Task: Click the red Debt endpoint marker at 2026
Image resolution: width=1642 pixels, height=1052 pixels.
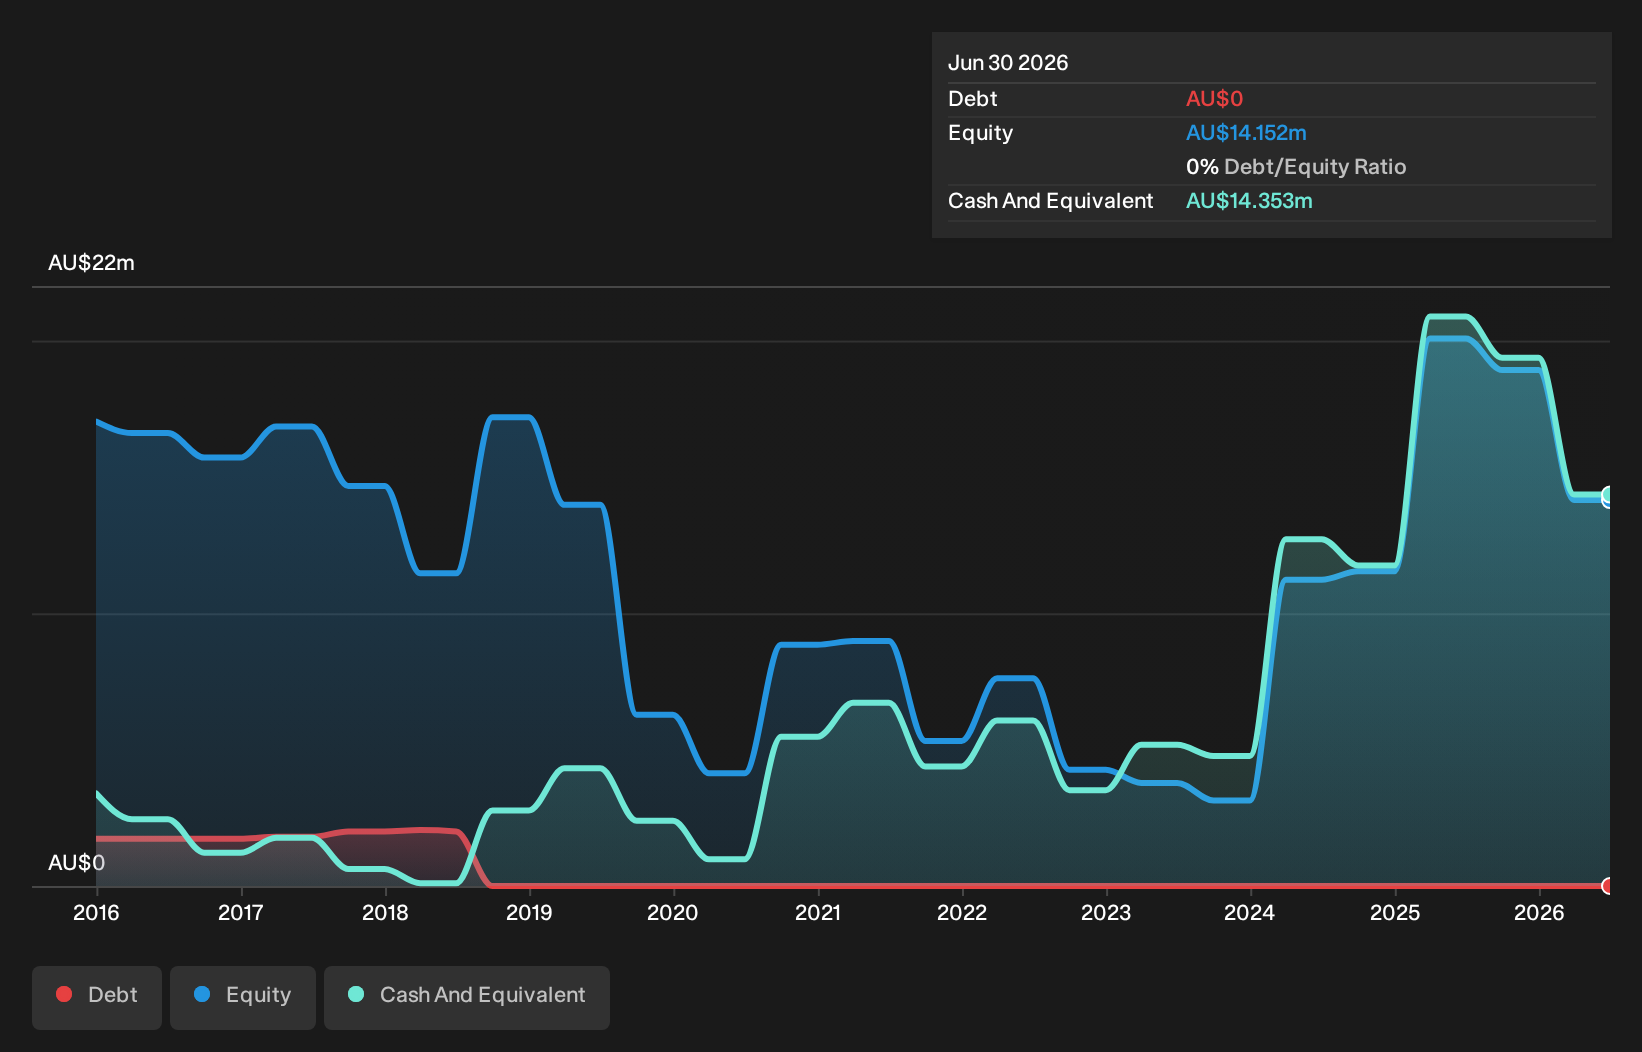Action: (1608, 886)
